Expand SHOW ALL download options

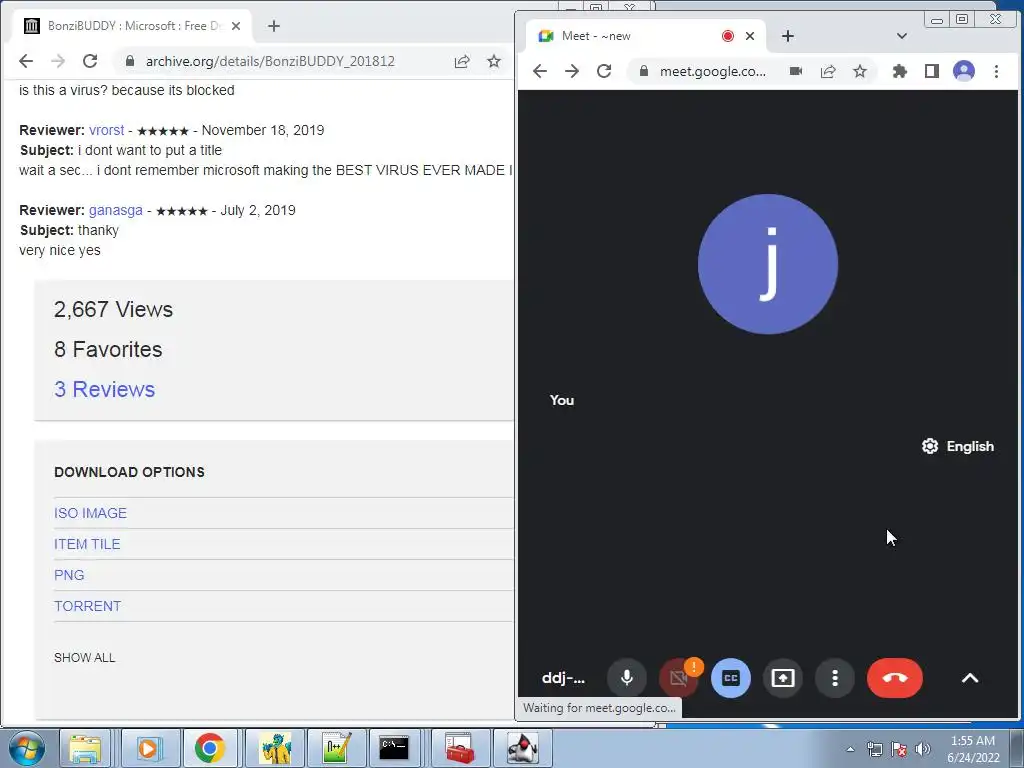click(x=84, y=658)
